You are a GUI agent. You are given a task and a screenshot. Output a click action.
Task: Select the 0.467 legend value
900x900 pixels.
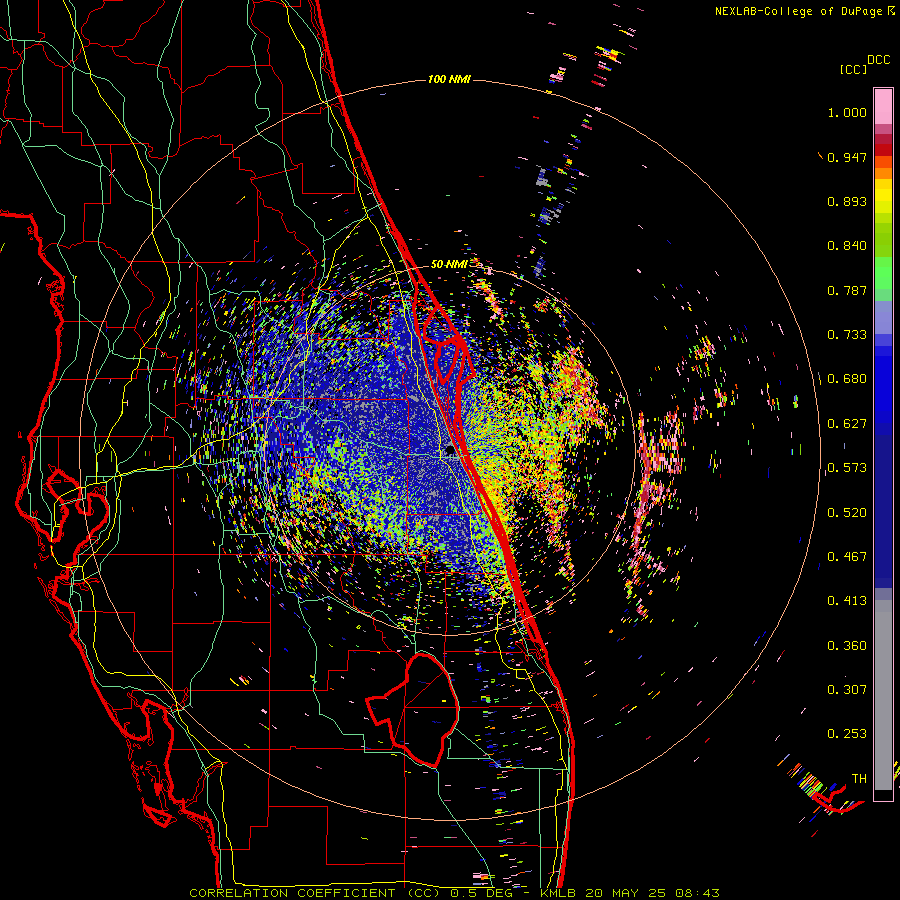point(847,557)
